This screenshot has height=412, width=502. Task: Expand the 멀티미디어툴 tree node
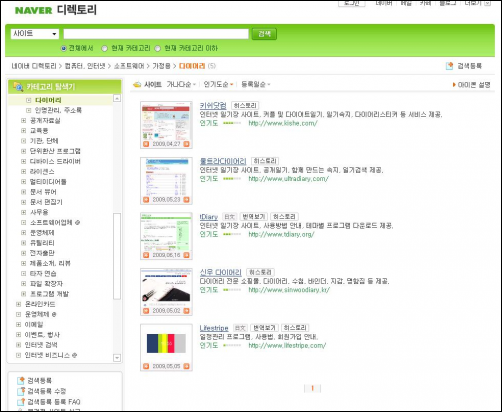[x=23, y=182]
